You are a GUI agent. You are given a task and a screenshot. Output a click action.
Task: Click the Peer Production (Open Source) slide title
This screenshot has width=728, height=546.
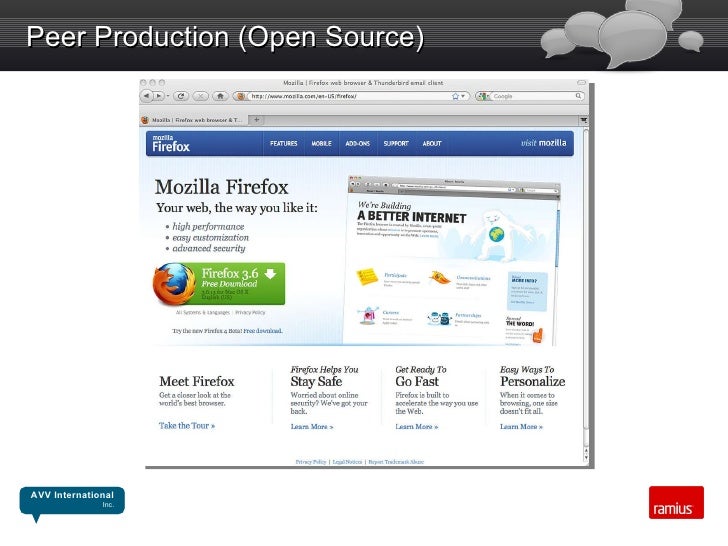[x=225, y=37]
